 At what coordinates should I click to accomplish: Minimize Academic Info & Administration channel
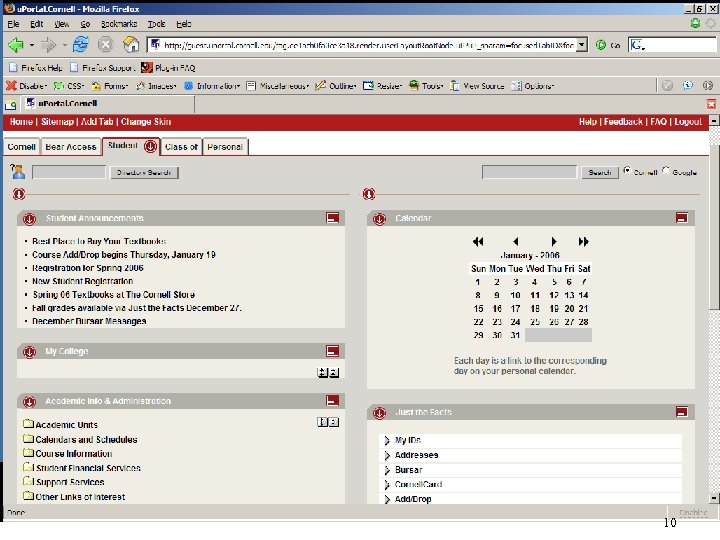pos(332,400)
